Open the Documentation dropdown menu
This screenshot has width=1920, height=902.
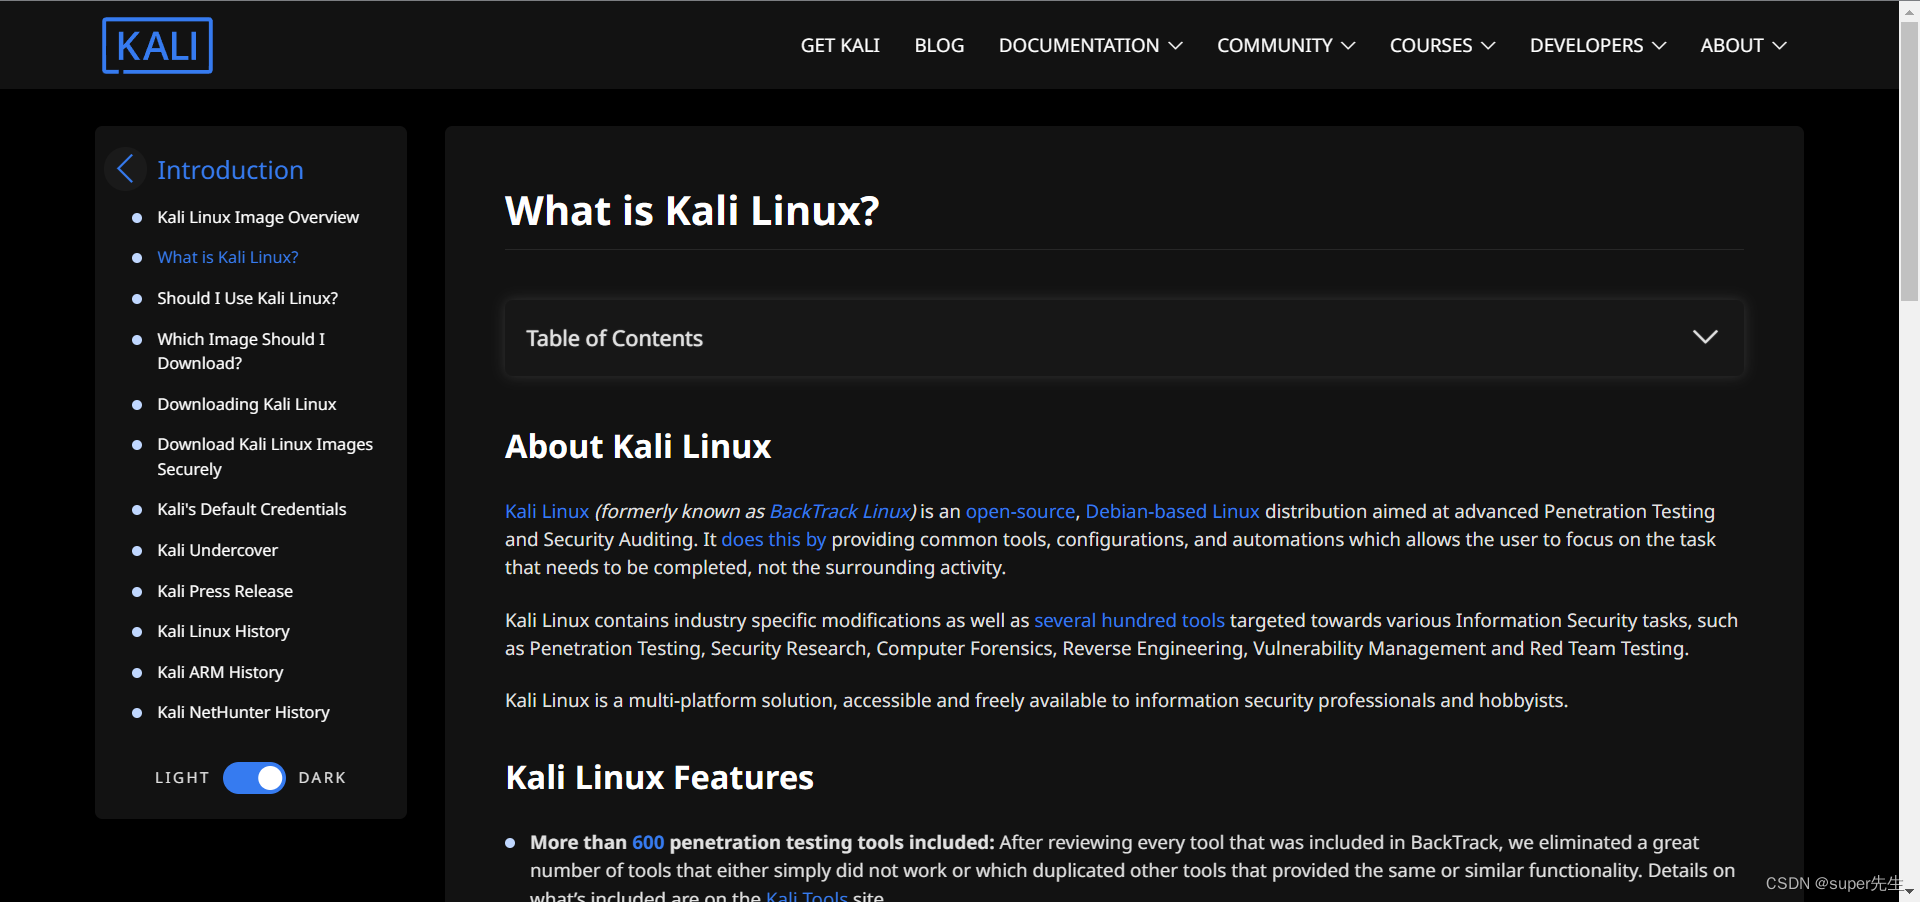pos(1090,45)
